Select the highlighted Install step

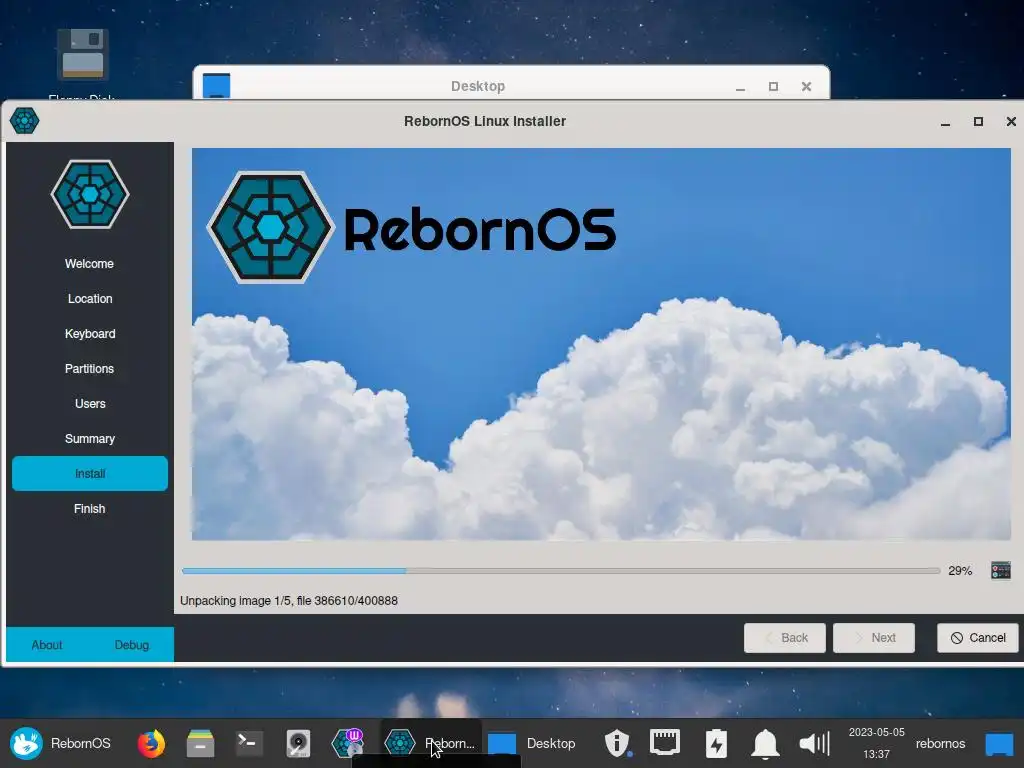[x=89, y=473]
